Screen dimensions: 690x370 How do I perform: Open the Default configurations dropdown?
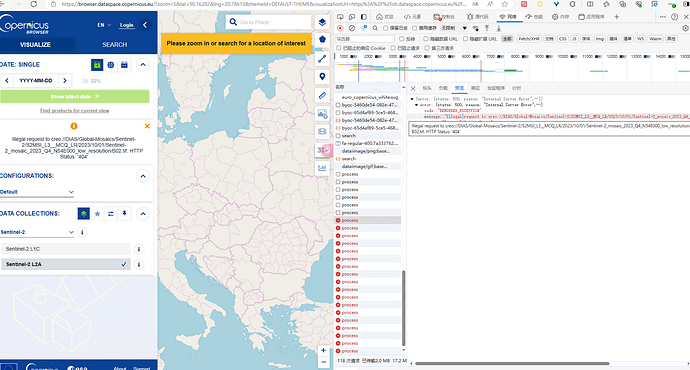37,192
